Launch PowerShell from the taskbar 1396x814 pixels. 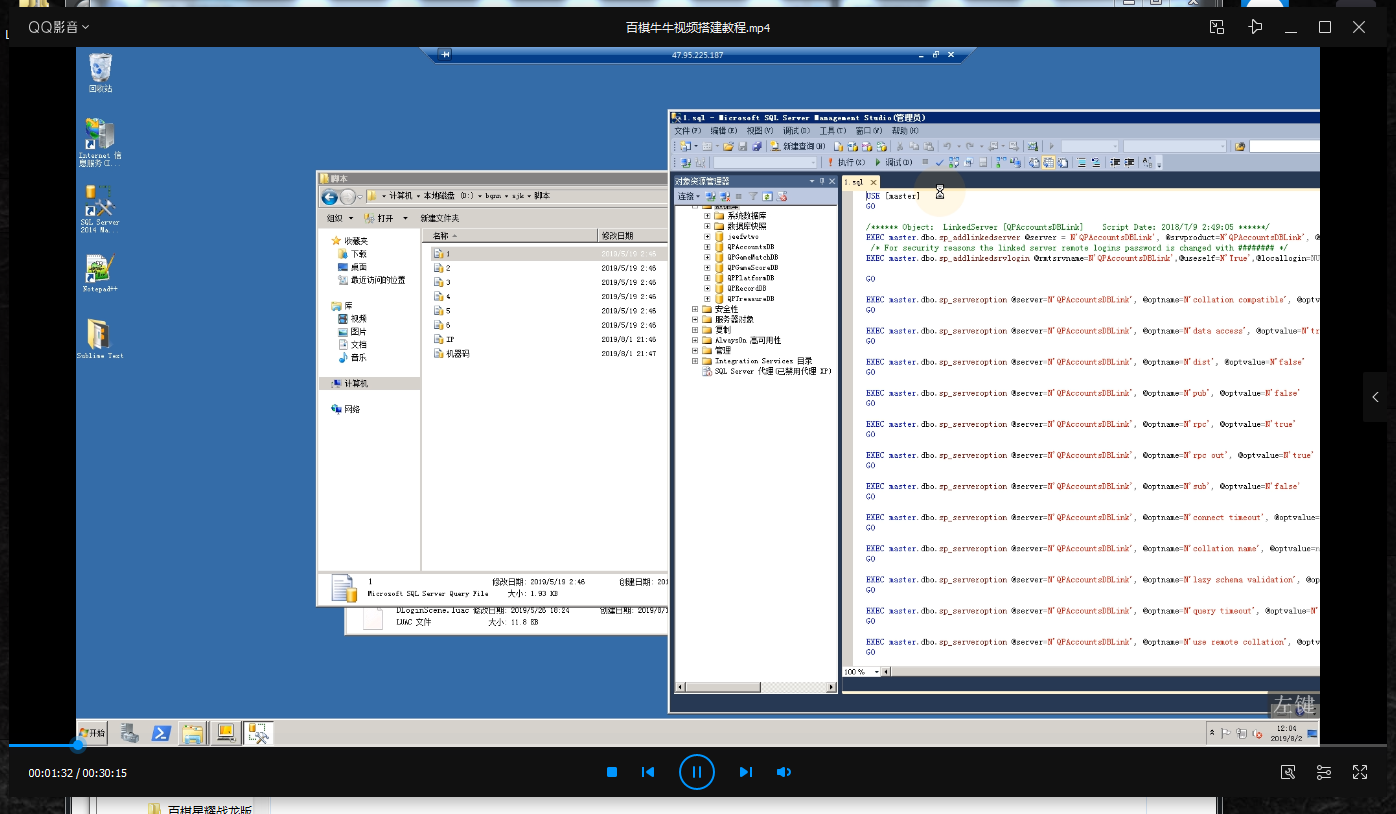160,733
